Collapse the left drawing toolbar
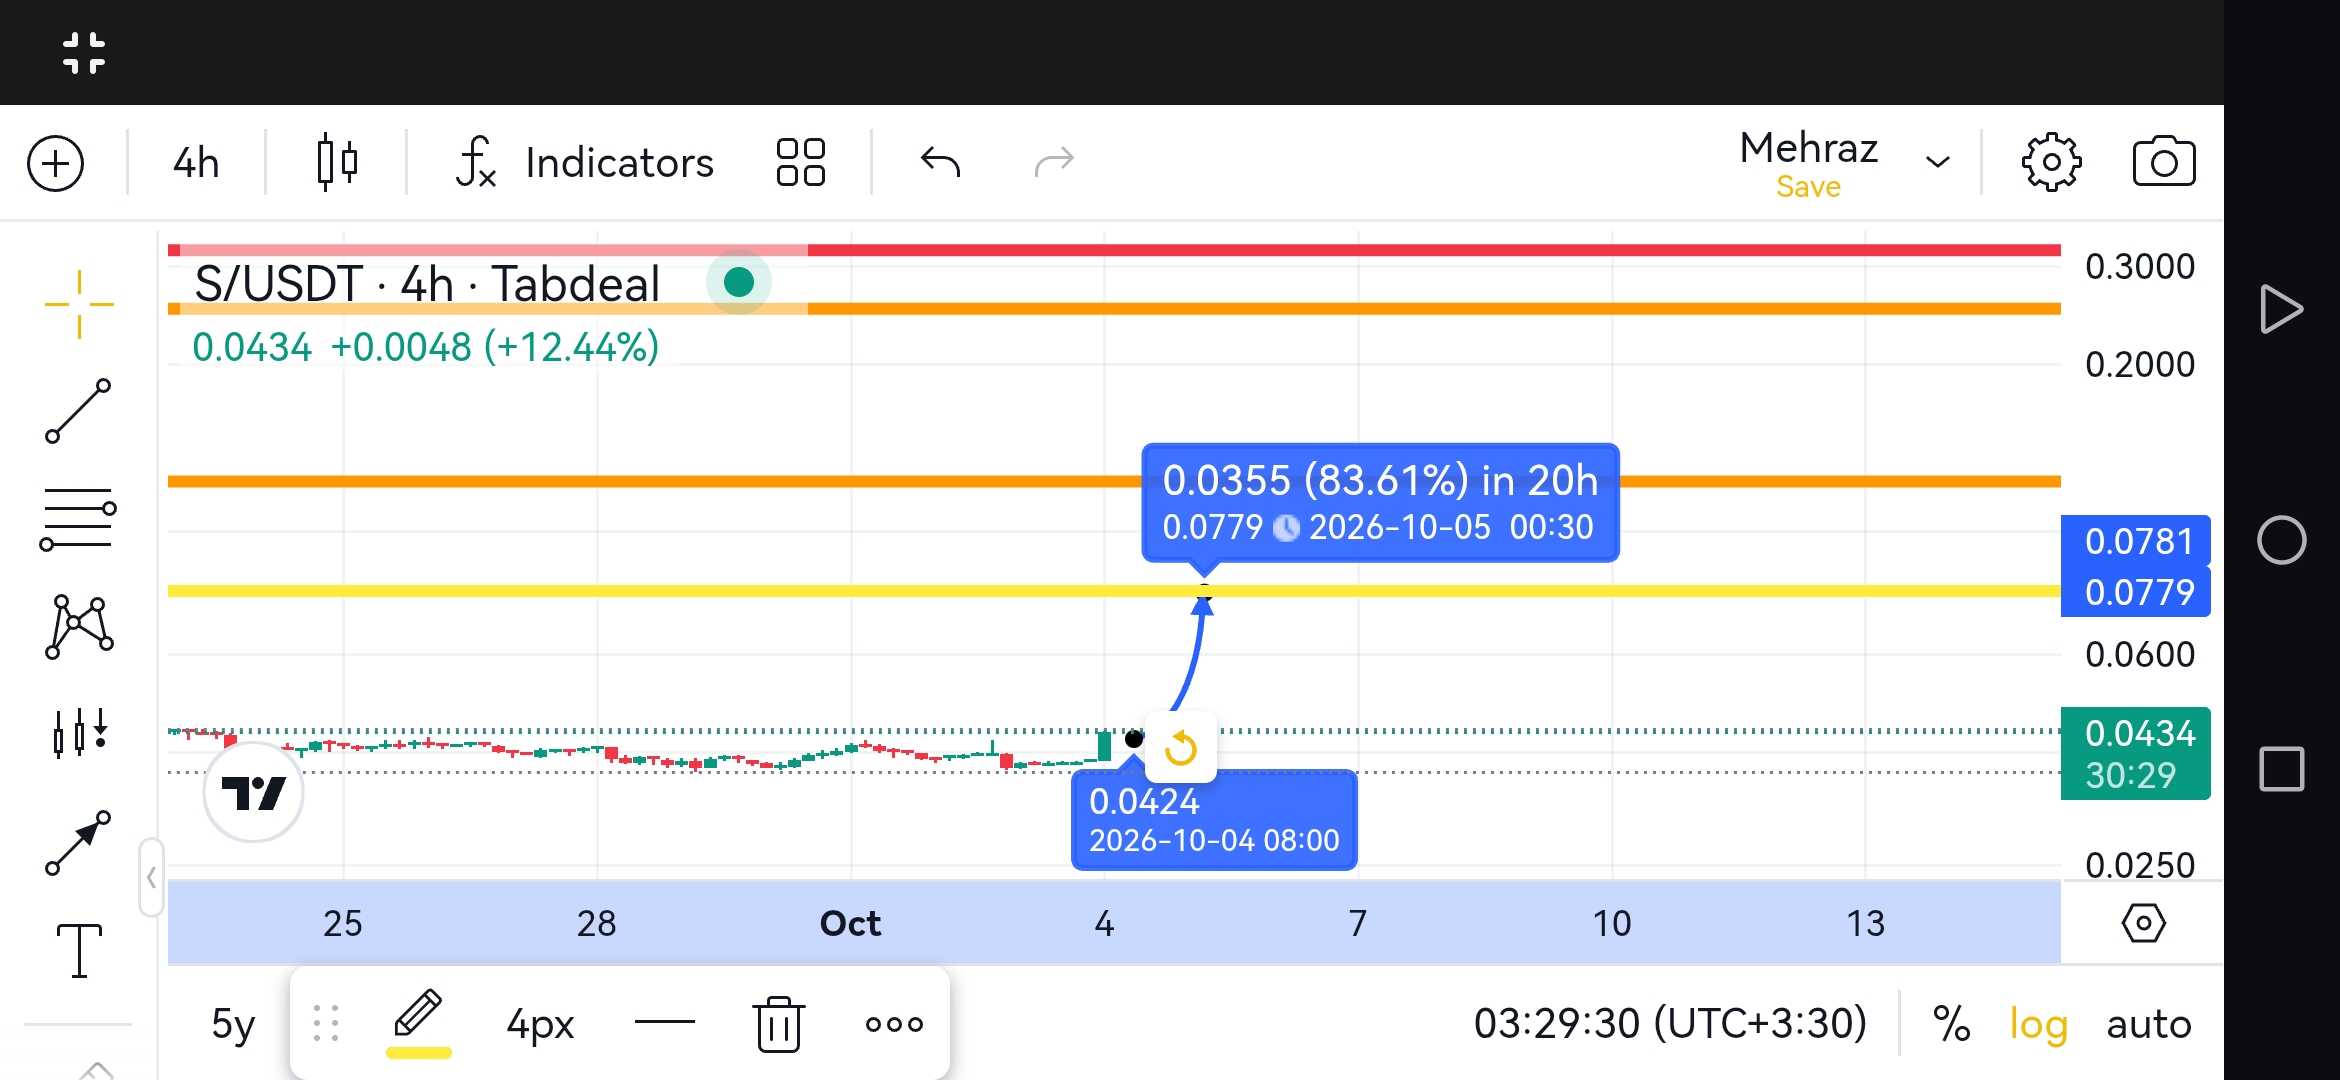This screenshot has width=2340, height=1080. pyautogui.click(x=151, y=878)
